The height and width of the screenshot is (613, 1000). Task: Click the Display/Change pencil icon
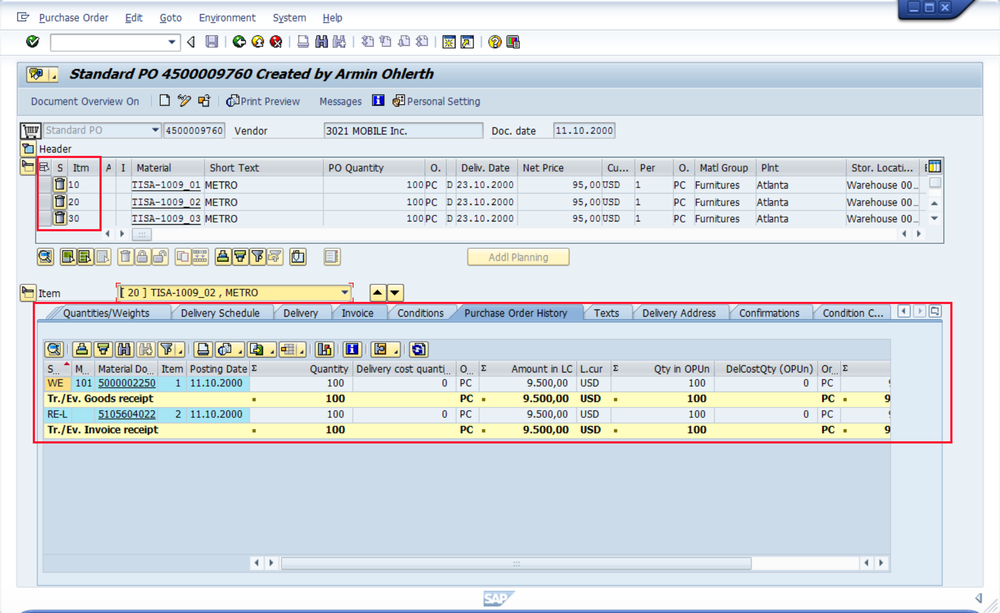pyautogui.click(x=184, y=100)
